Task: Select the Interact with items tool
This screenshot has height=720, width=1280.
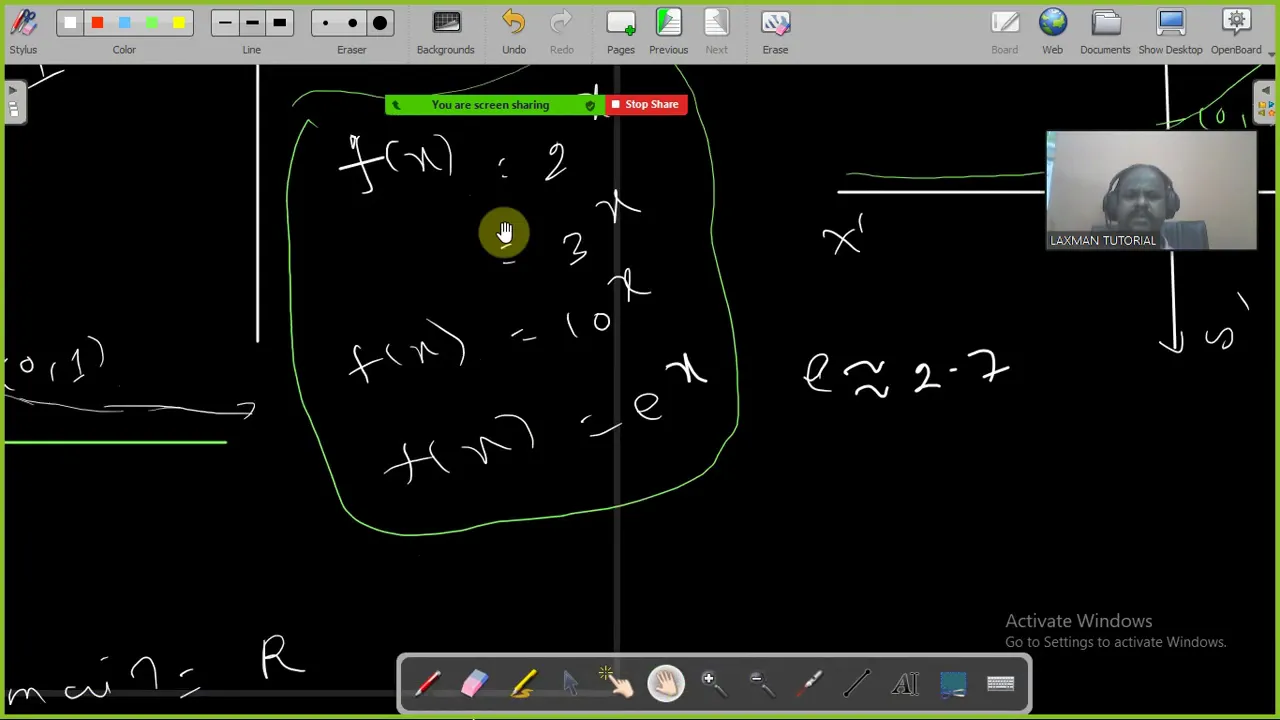Action: click(x=618, y=683)
